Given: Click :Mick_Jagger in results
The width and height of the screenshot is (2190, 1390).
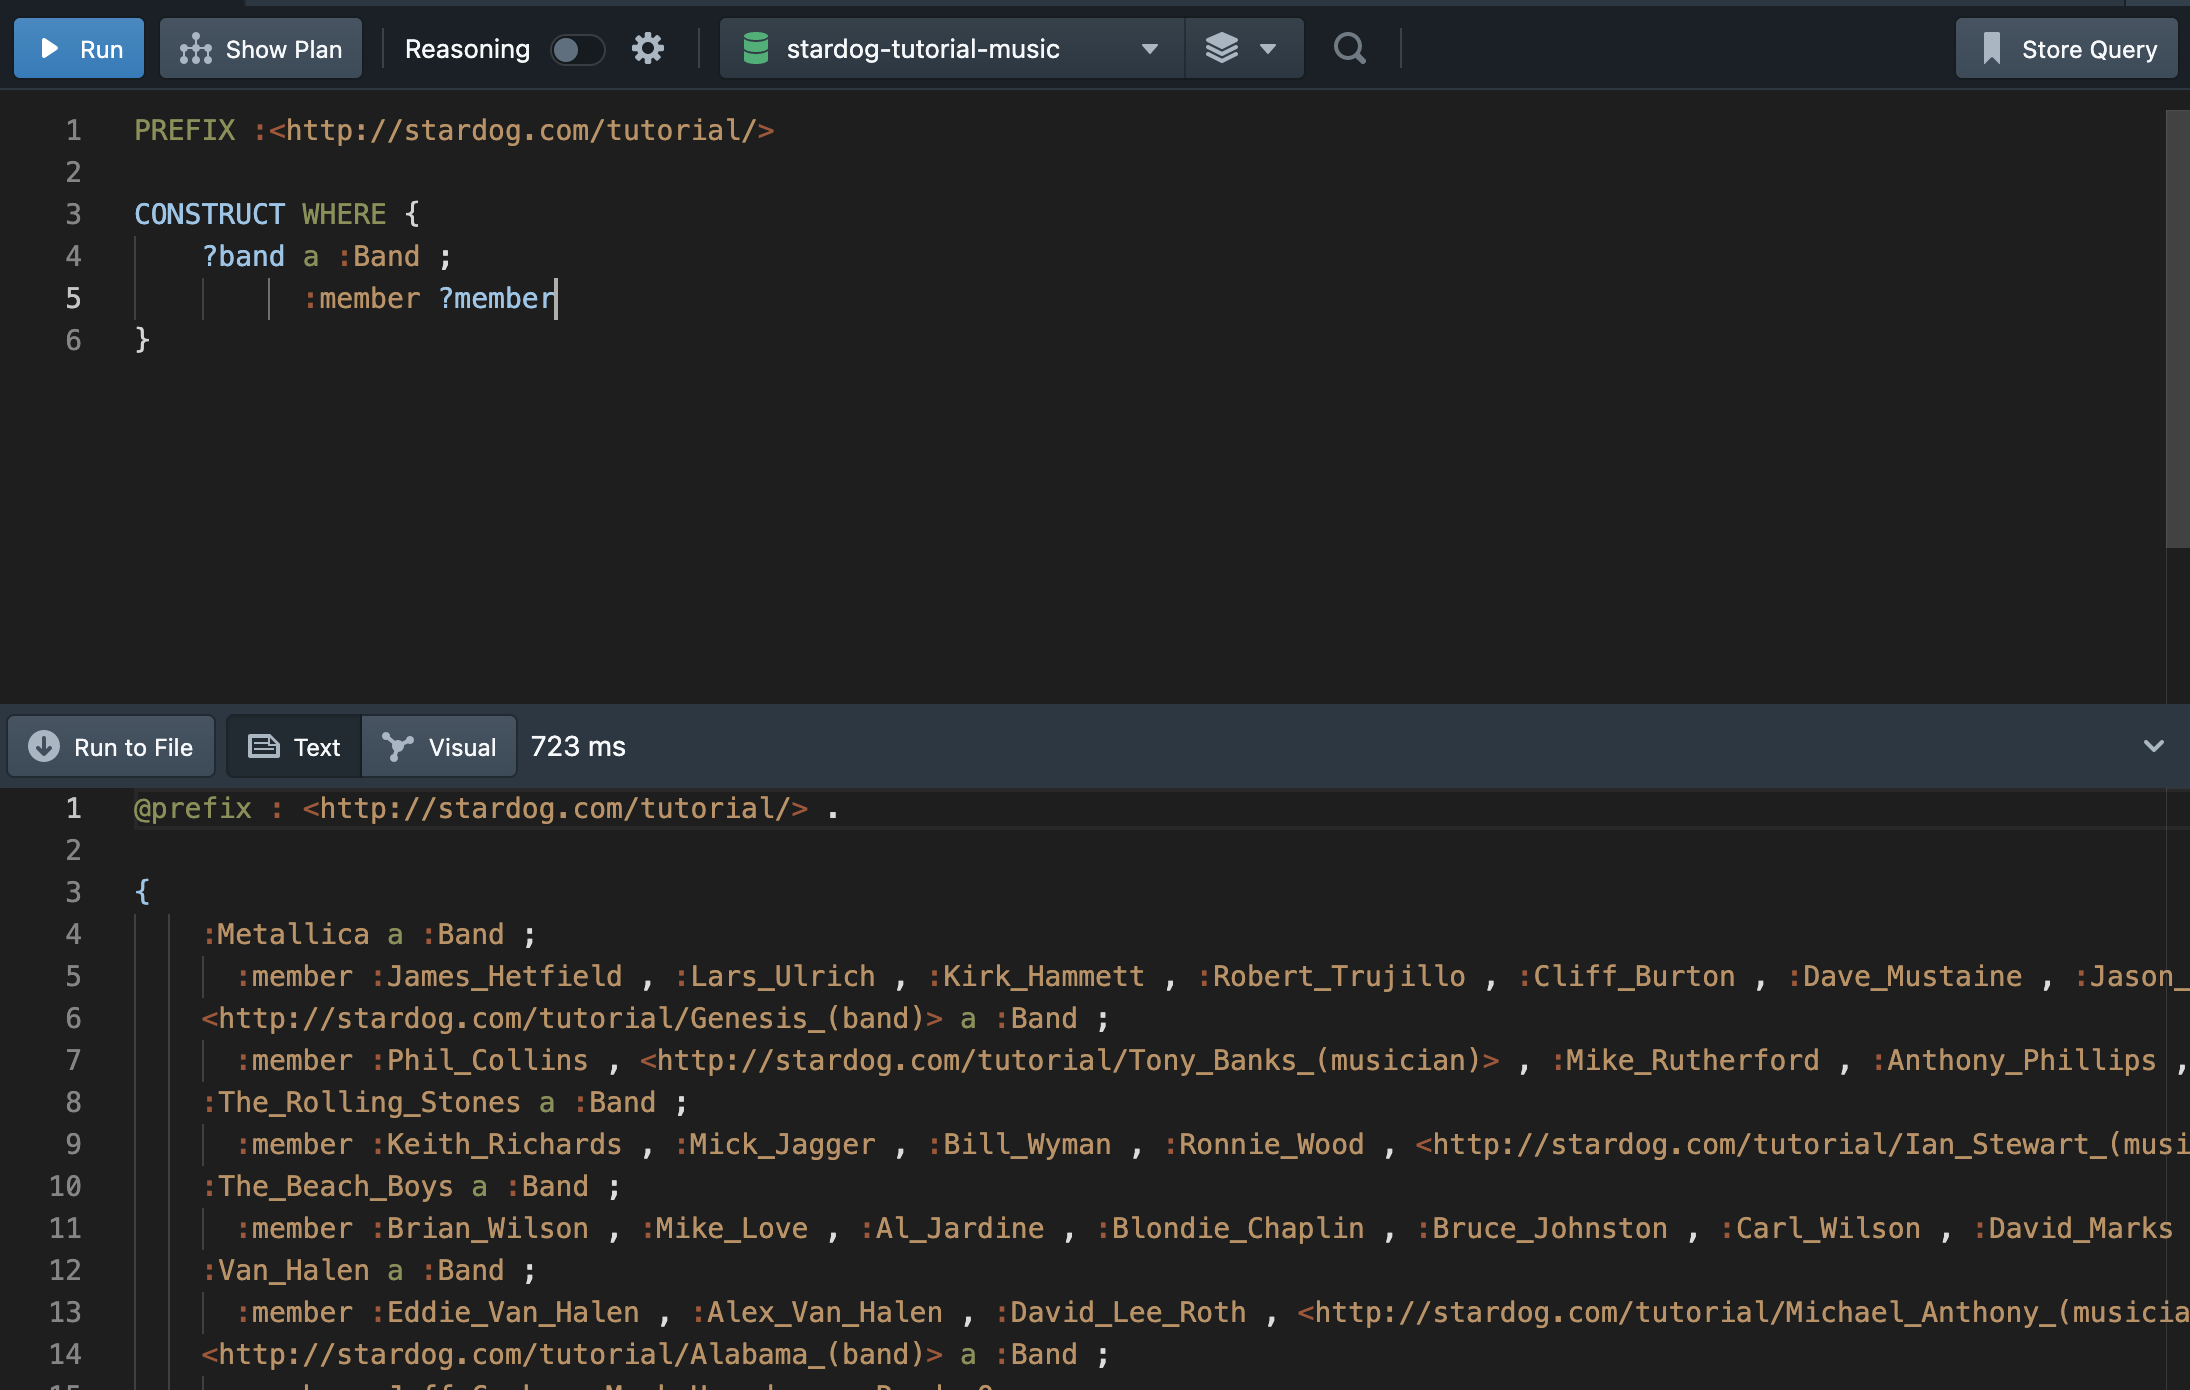Looking at the screenshot, I should click(x=775, y=1144).
